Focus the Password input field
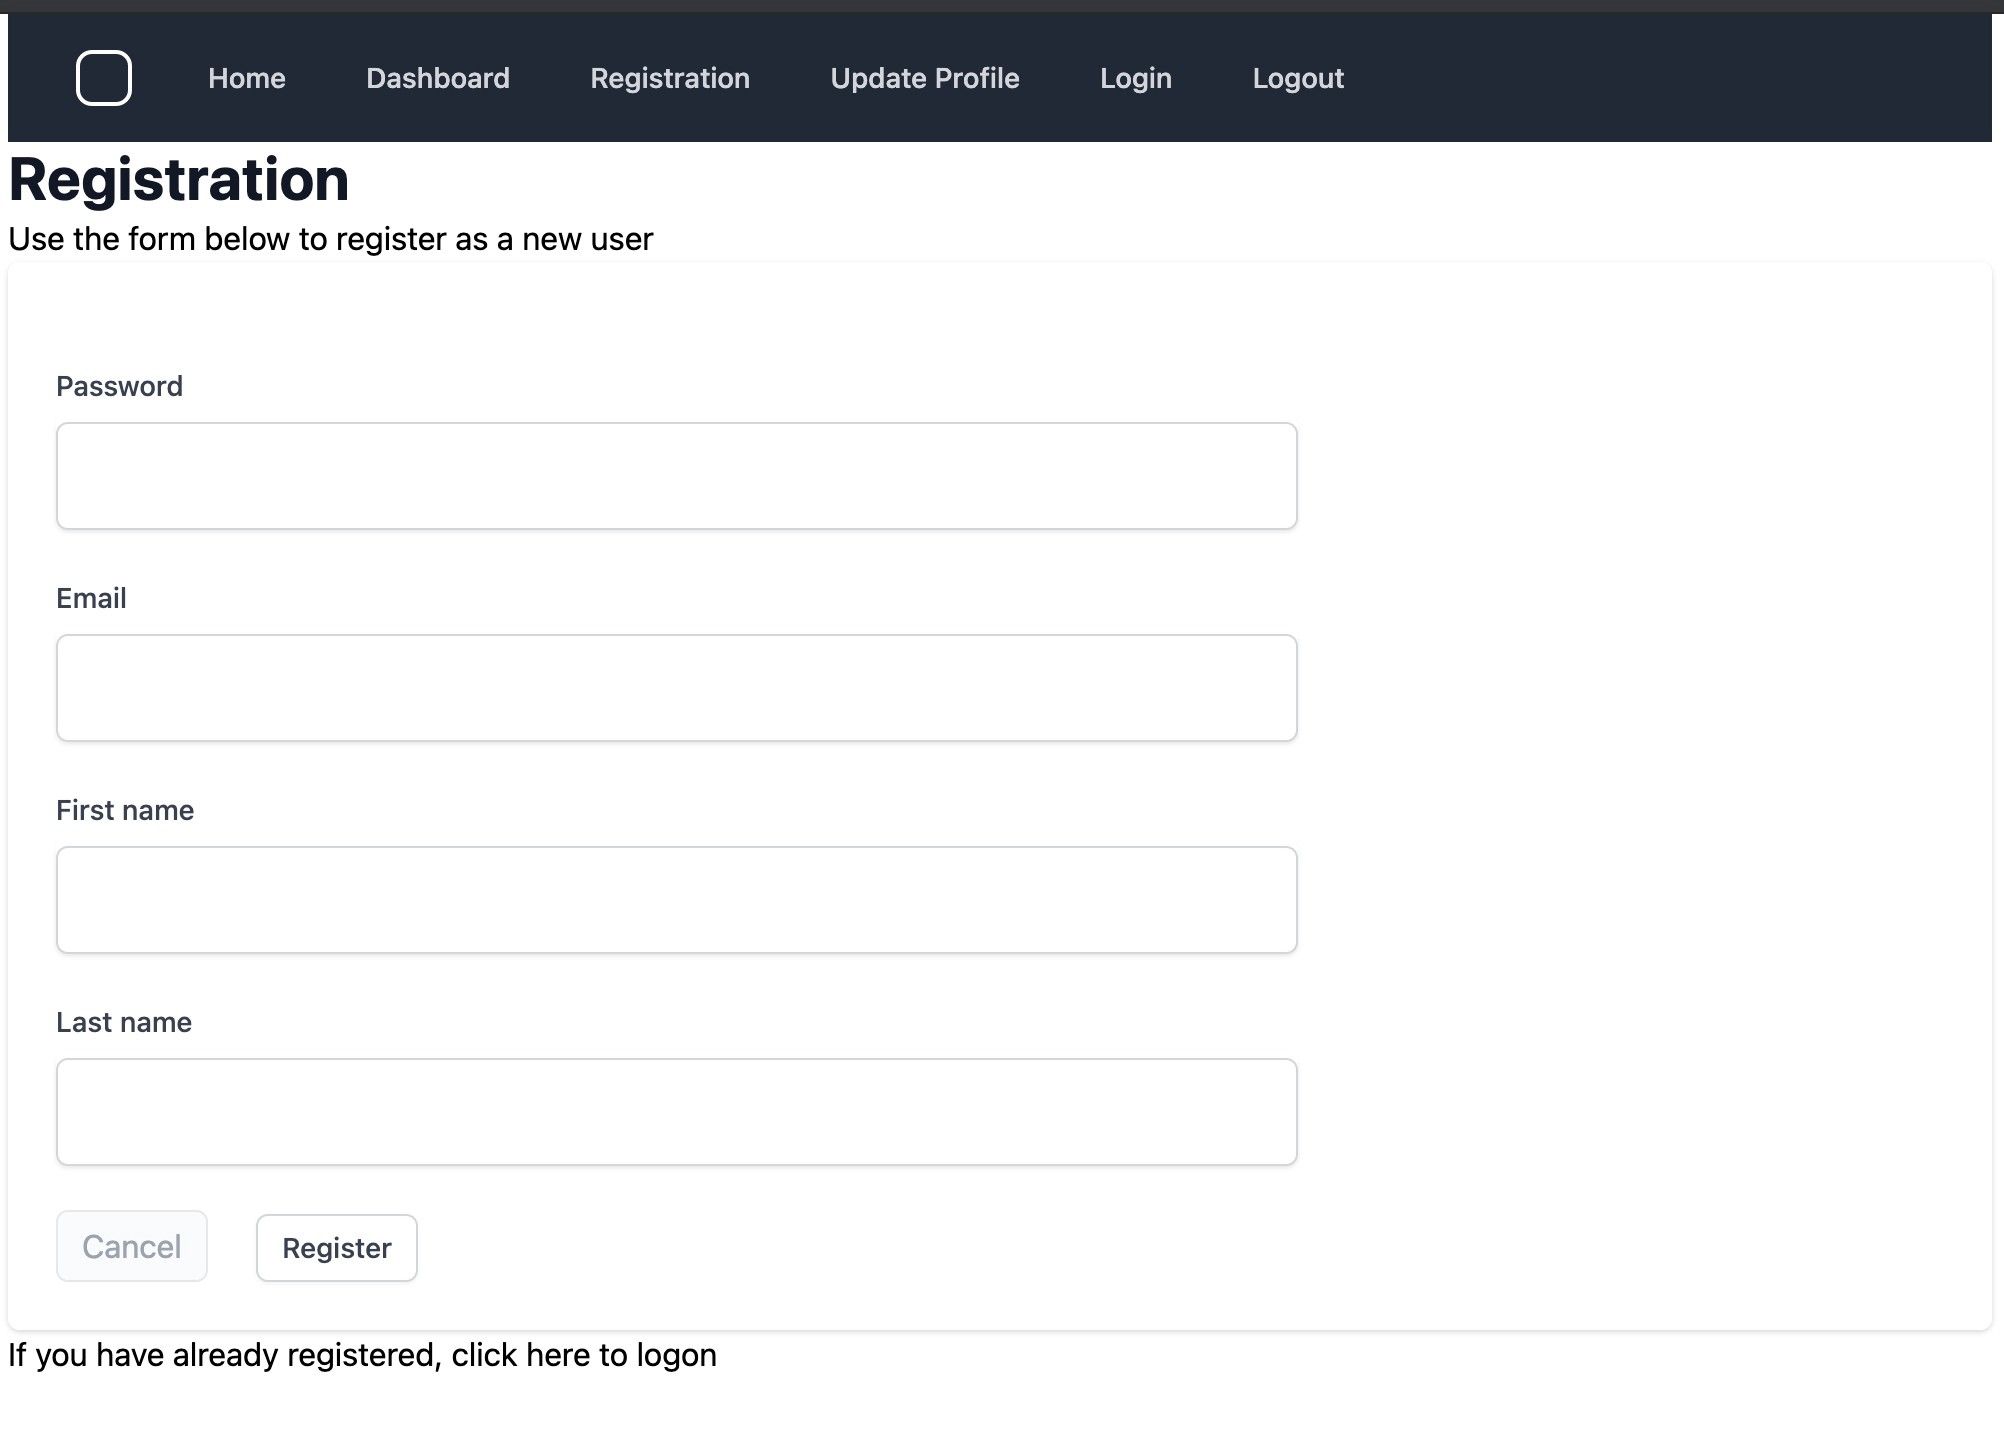Screen dimensions: 2004x1434 [x=677, y=476]
